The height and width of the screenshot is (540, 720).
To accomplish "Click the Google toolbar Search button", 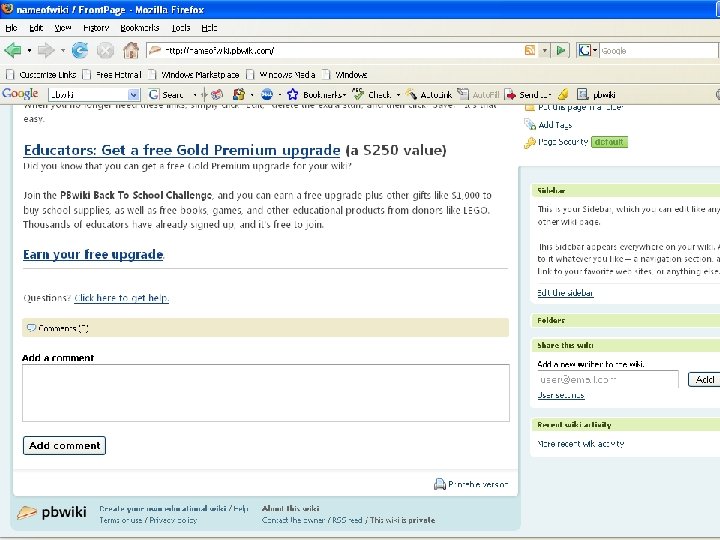I will [166, 95].
